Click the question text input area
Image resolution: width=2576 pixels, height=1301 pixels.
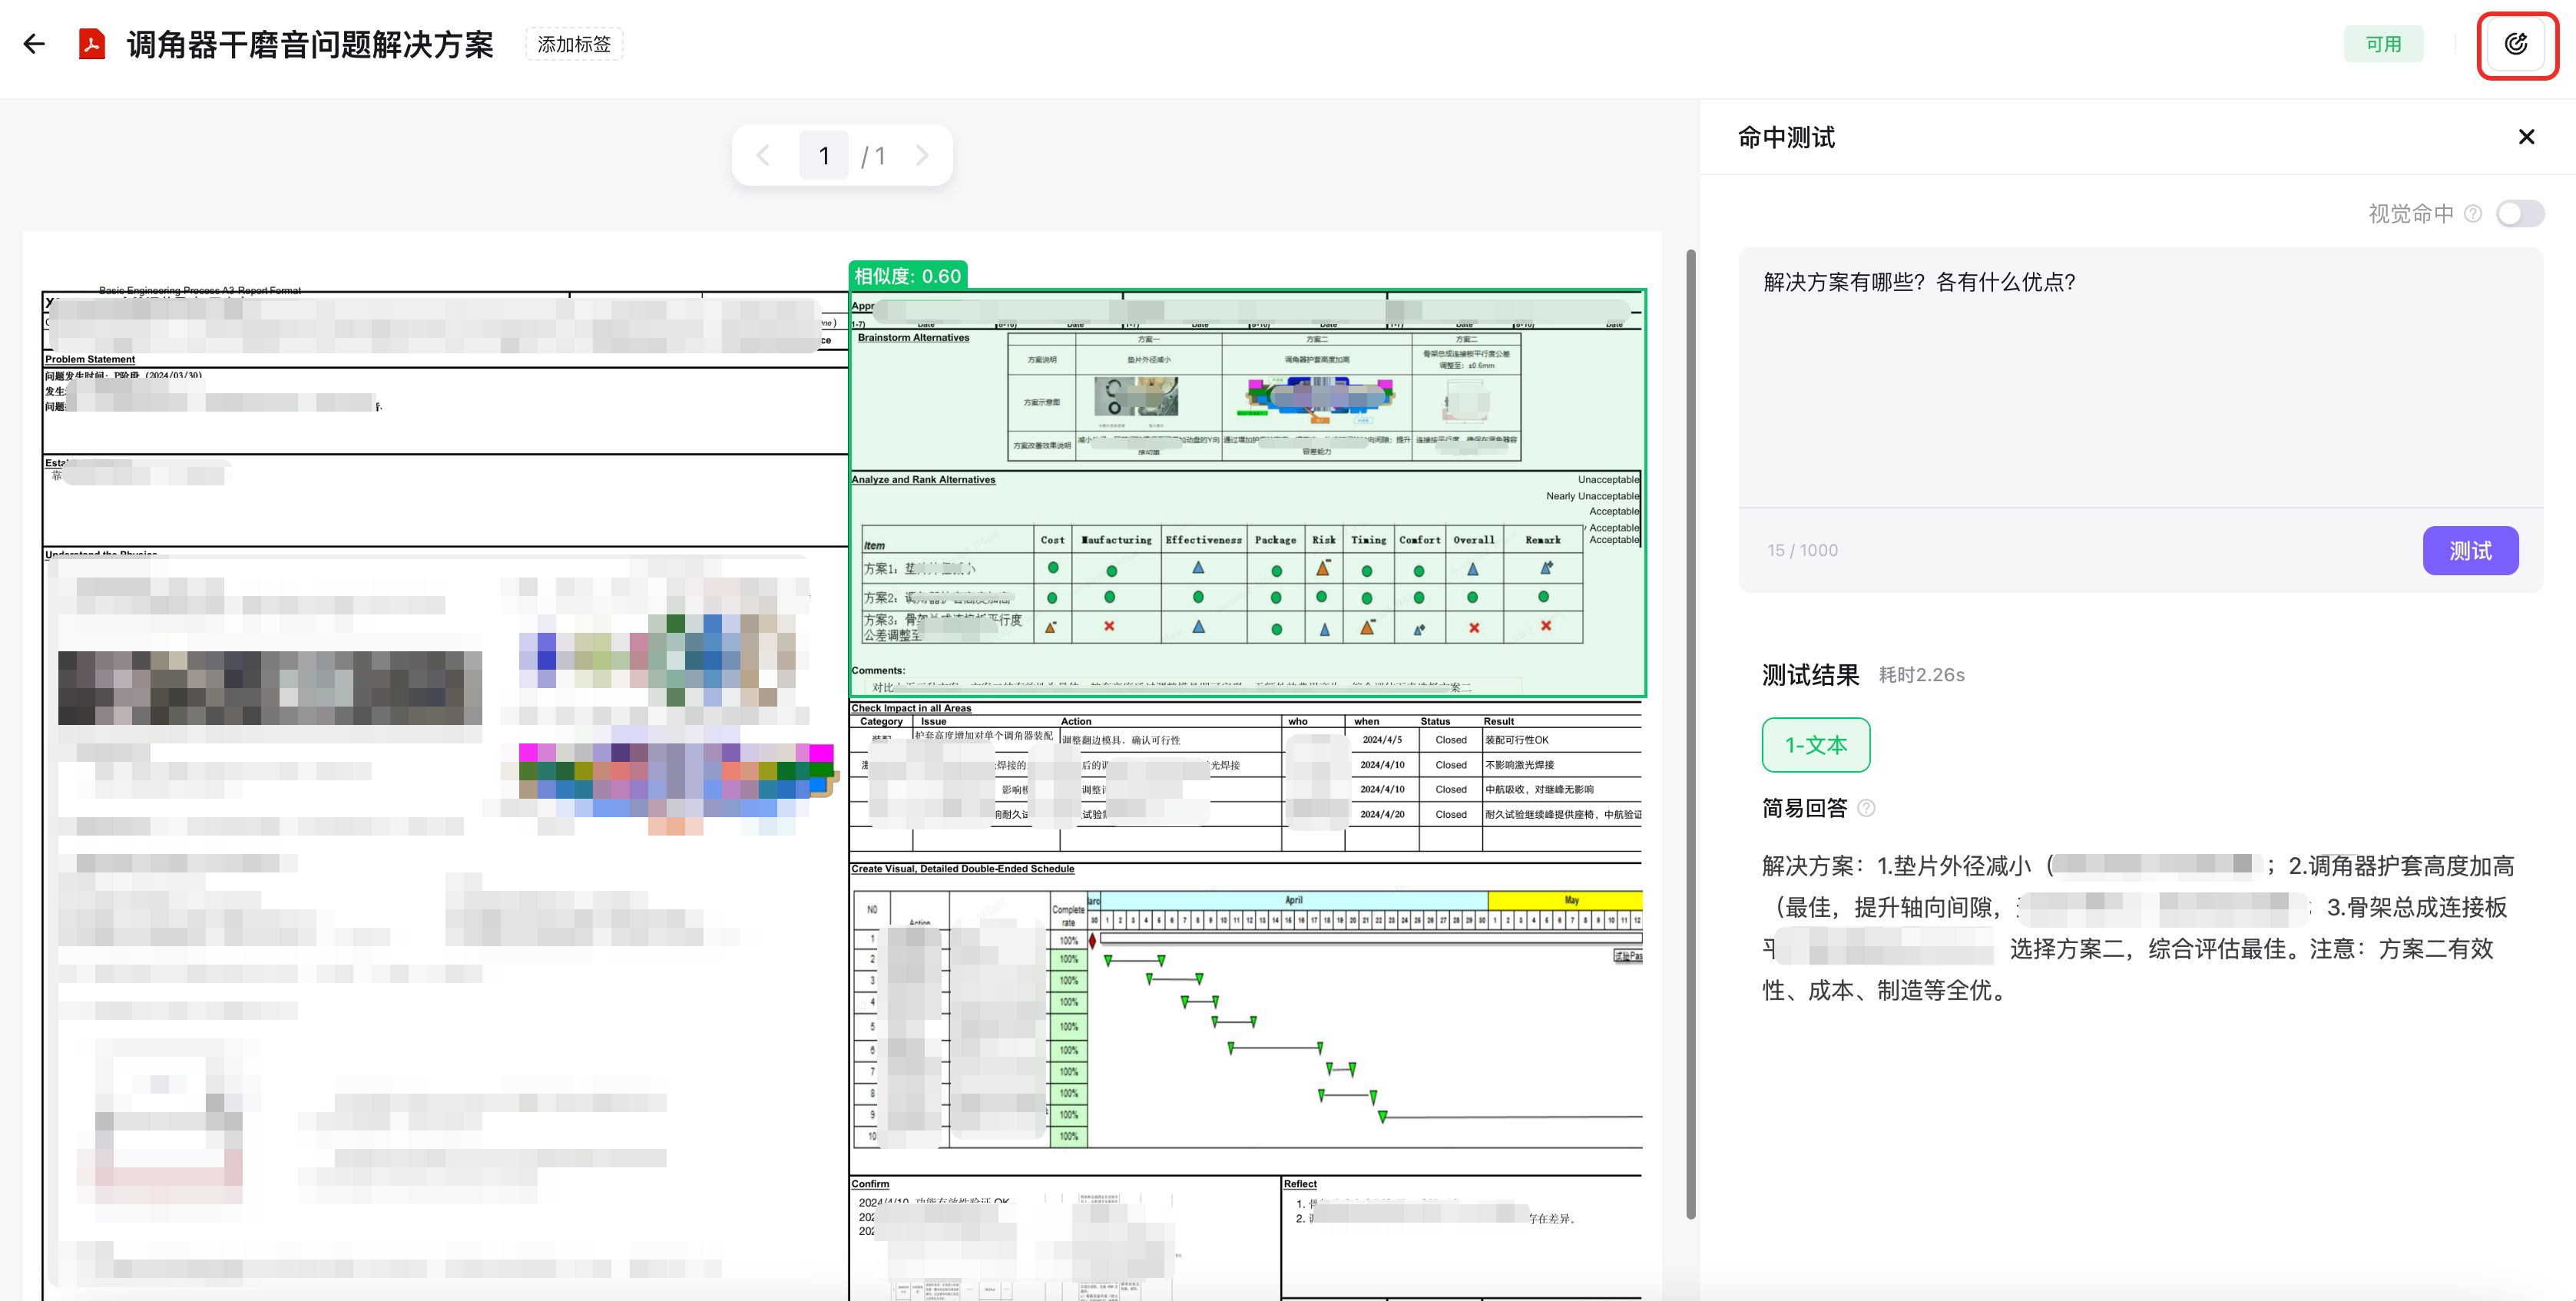tap(2140, 380)
